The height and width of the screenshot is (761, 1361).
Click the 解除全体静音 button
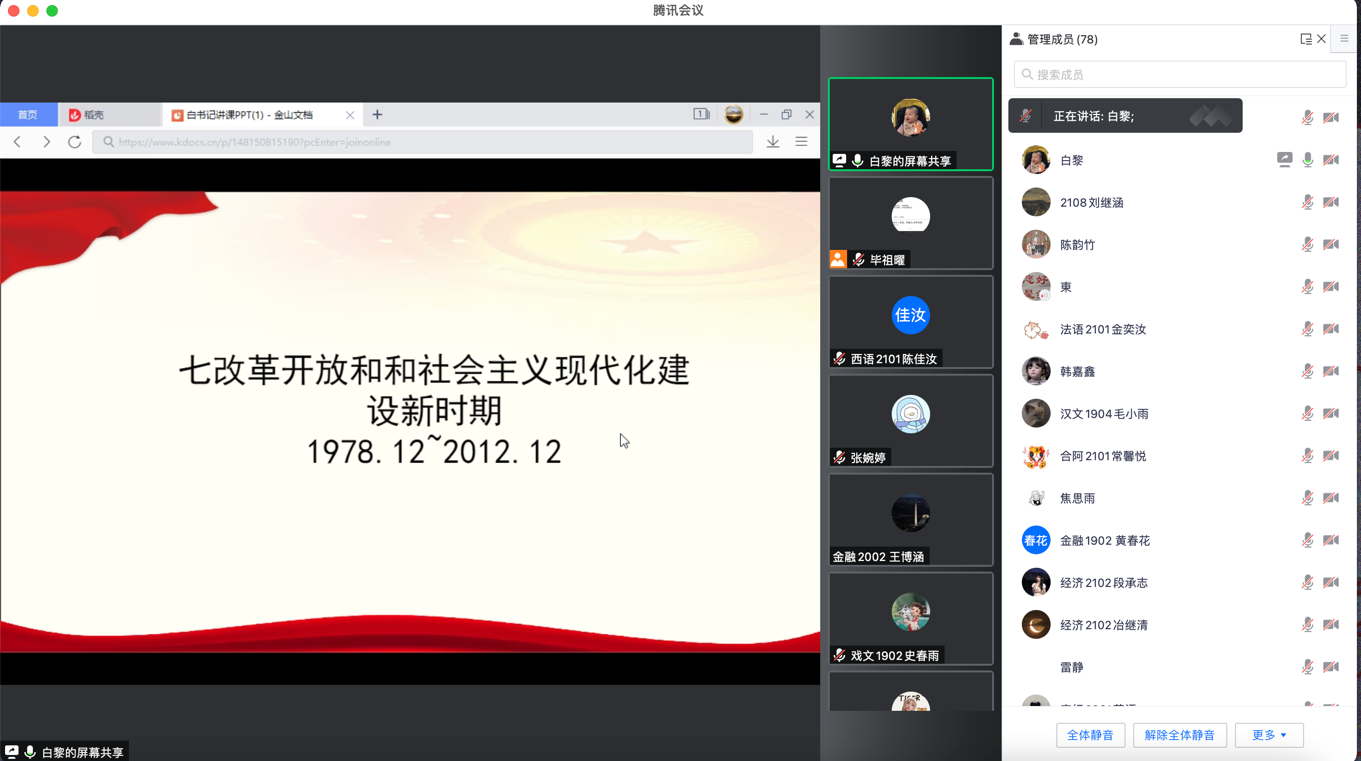tap(1179, 735)
